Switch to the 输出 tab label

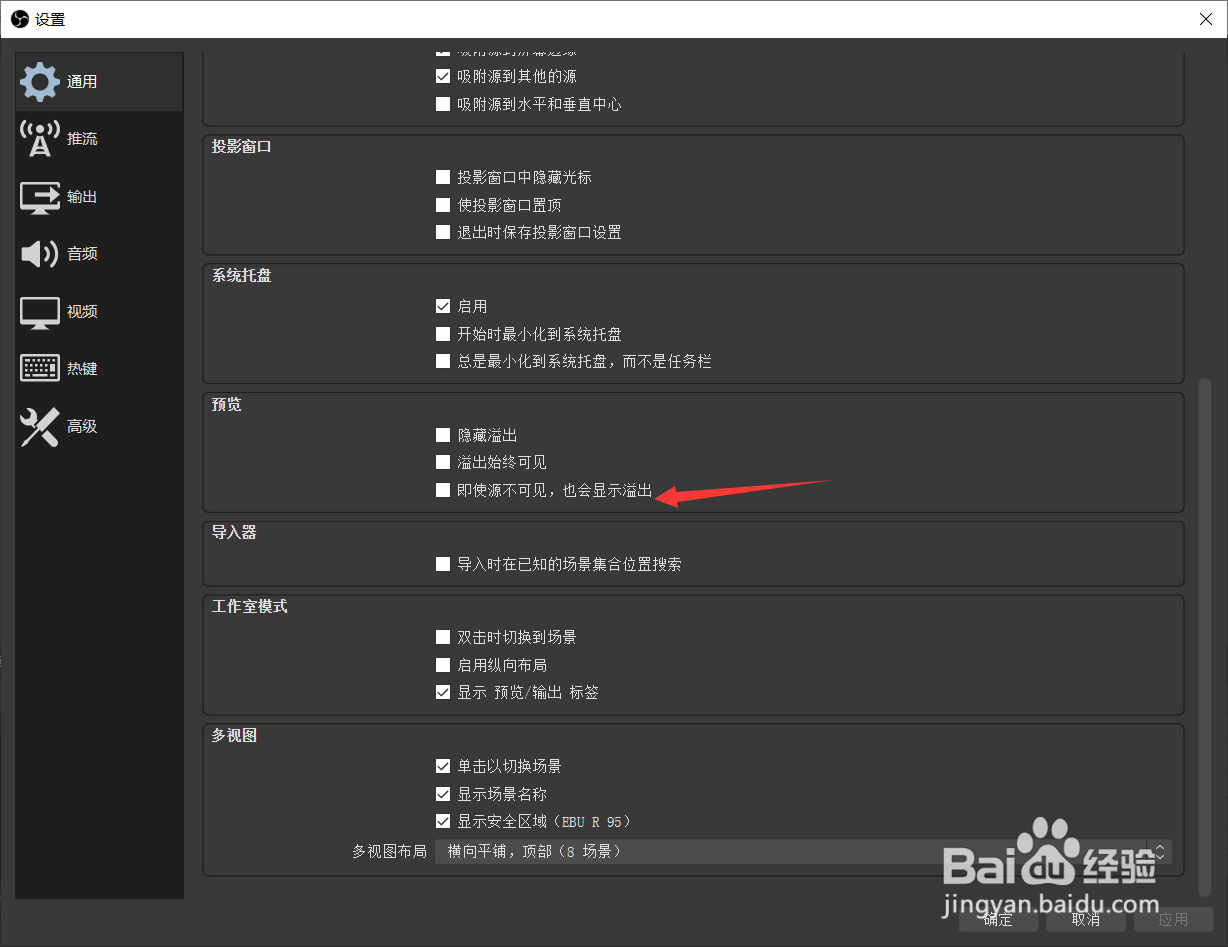82,197
